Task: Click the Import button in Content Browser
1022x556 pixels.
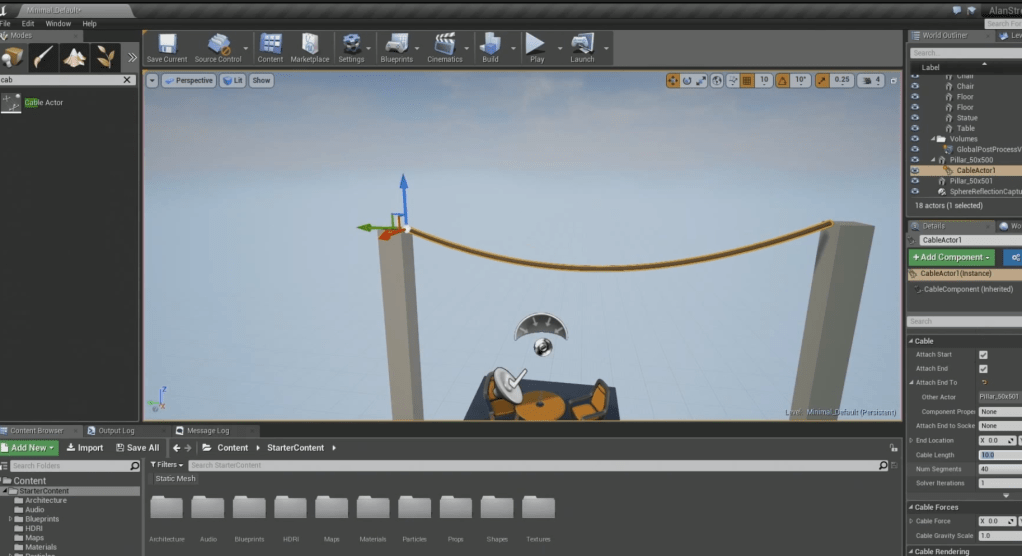Action: point(85,448)
